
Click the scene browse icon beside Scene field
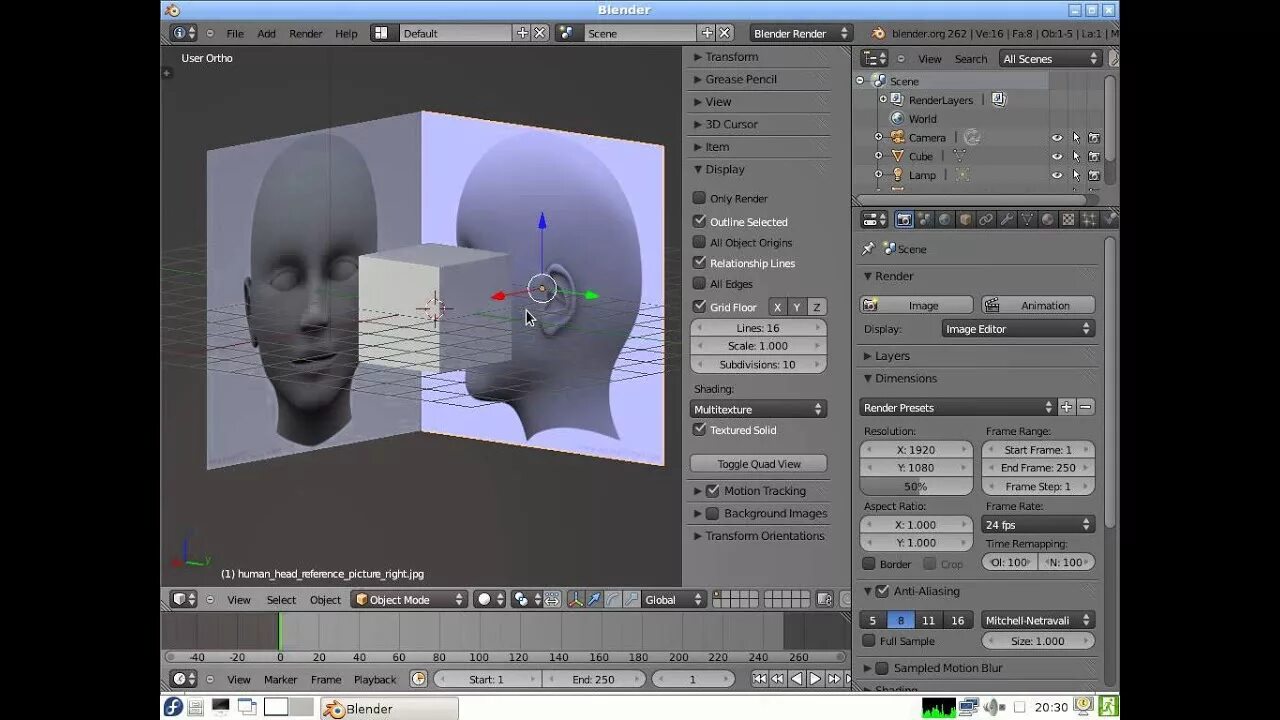pos(567,33)
